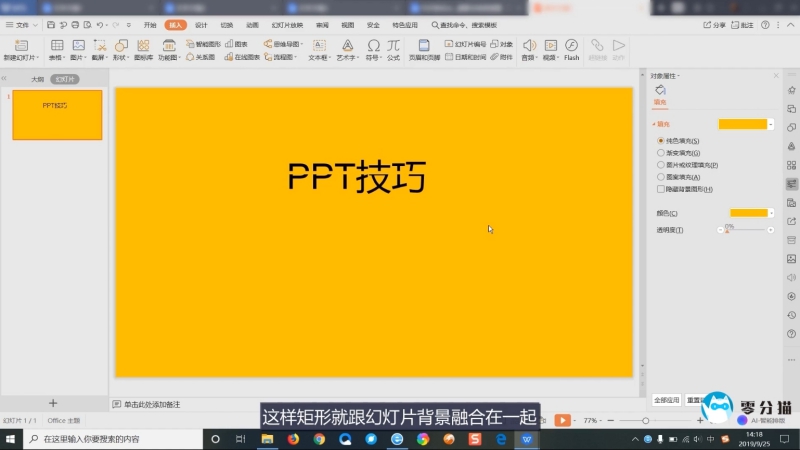Click the 全部应用 apply-to-all button
Image resolution: width=800 pixels, height=450 pixels.
coord(667,399)
